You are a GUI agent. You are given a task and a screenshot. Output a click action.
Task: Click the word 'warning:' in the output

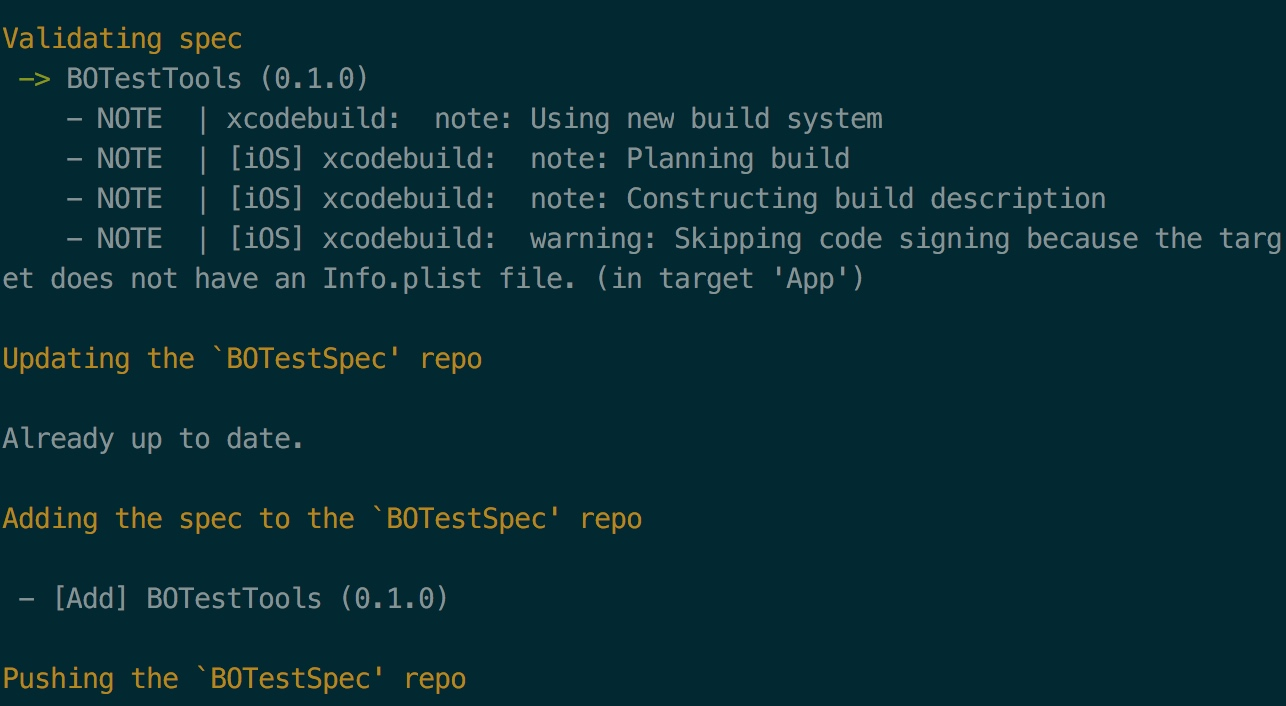click(594, 239)
